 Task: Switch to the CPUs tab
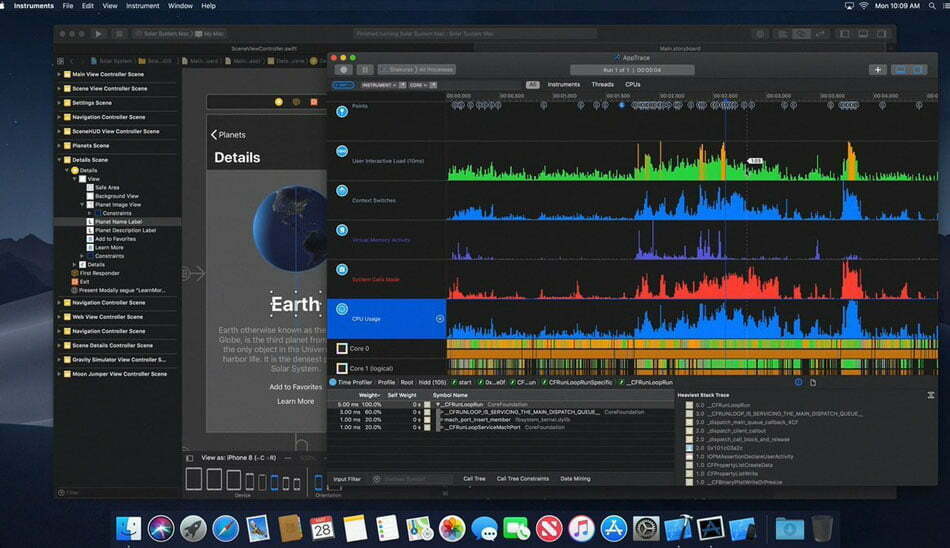point(633,84)
